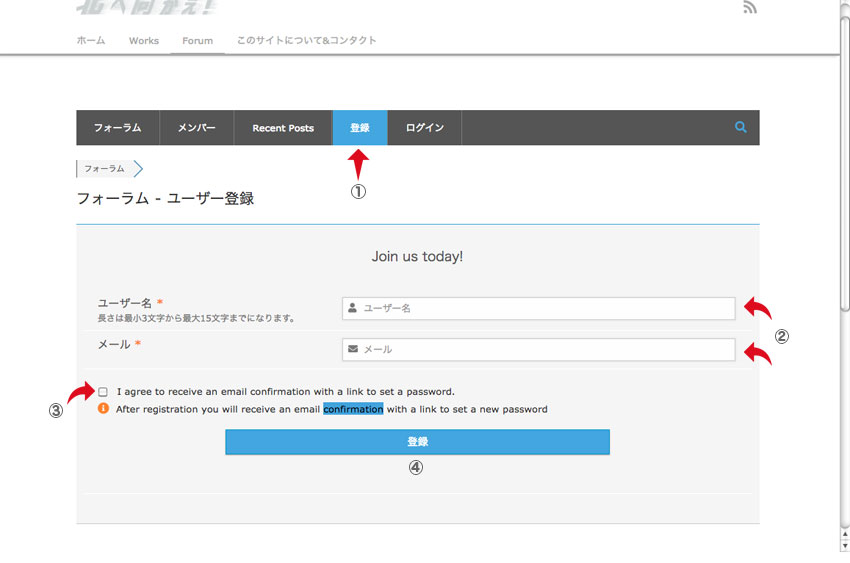The image size is (850, 563).
Task: Click the フォーラム breadcrumb link
Action: (x=104, y=169)
